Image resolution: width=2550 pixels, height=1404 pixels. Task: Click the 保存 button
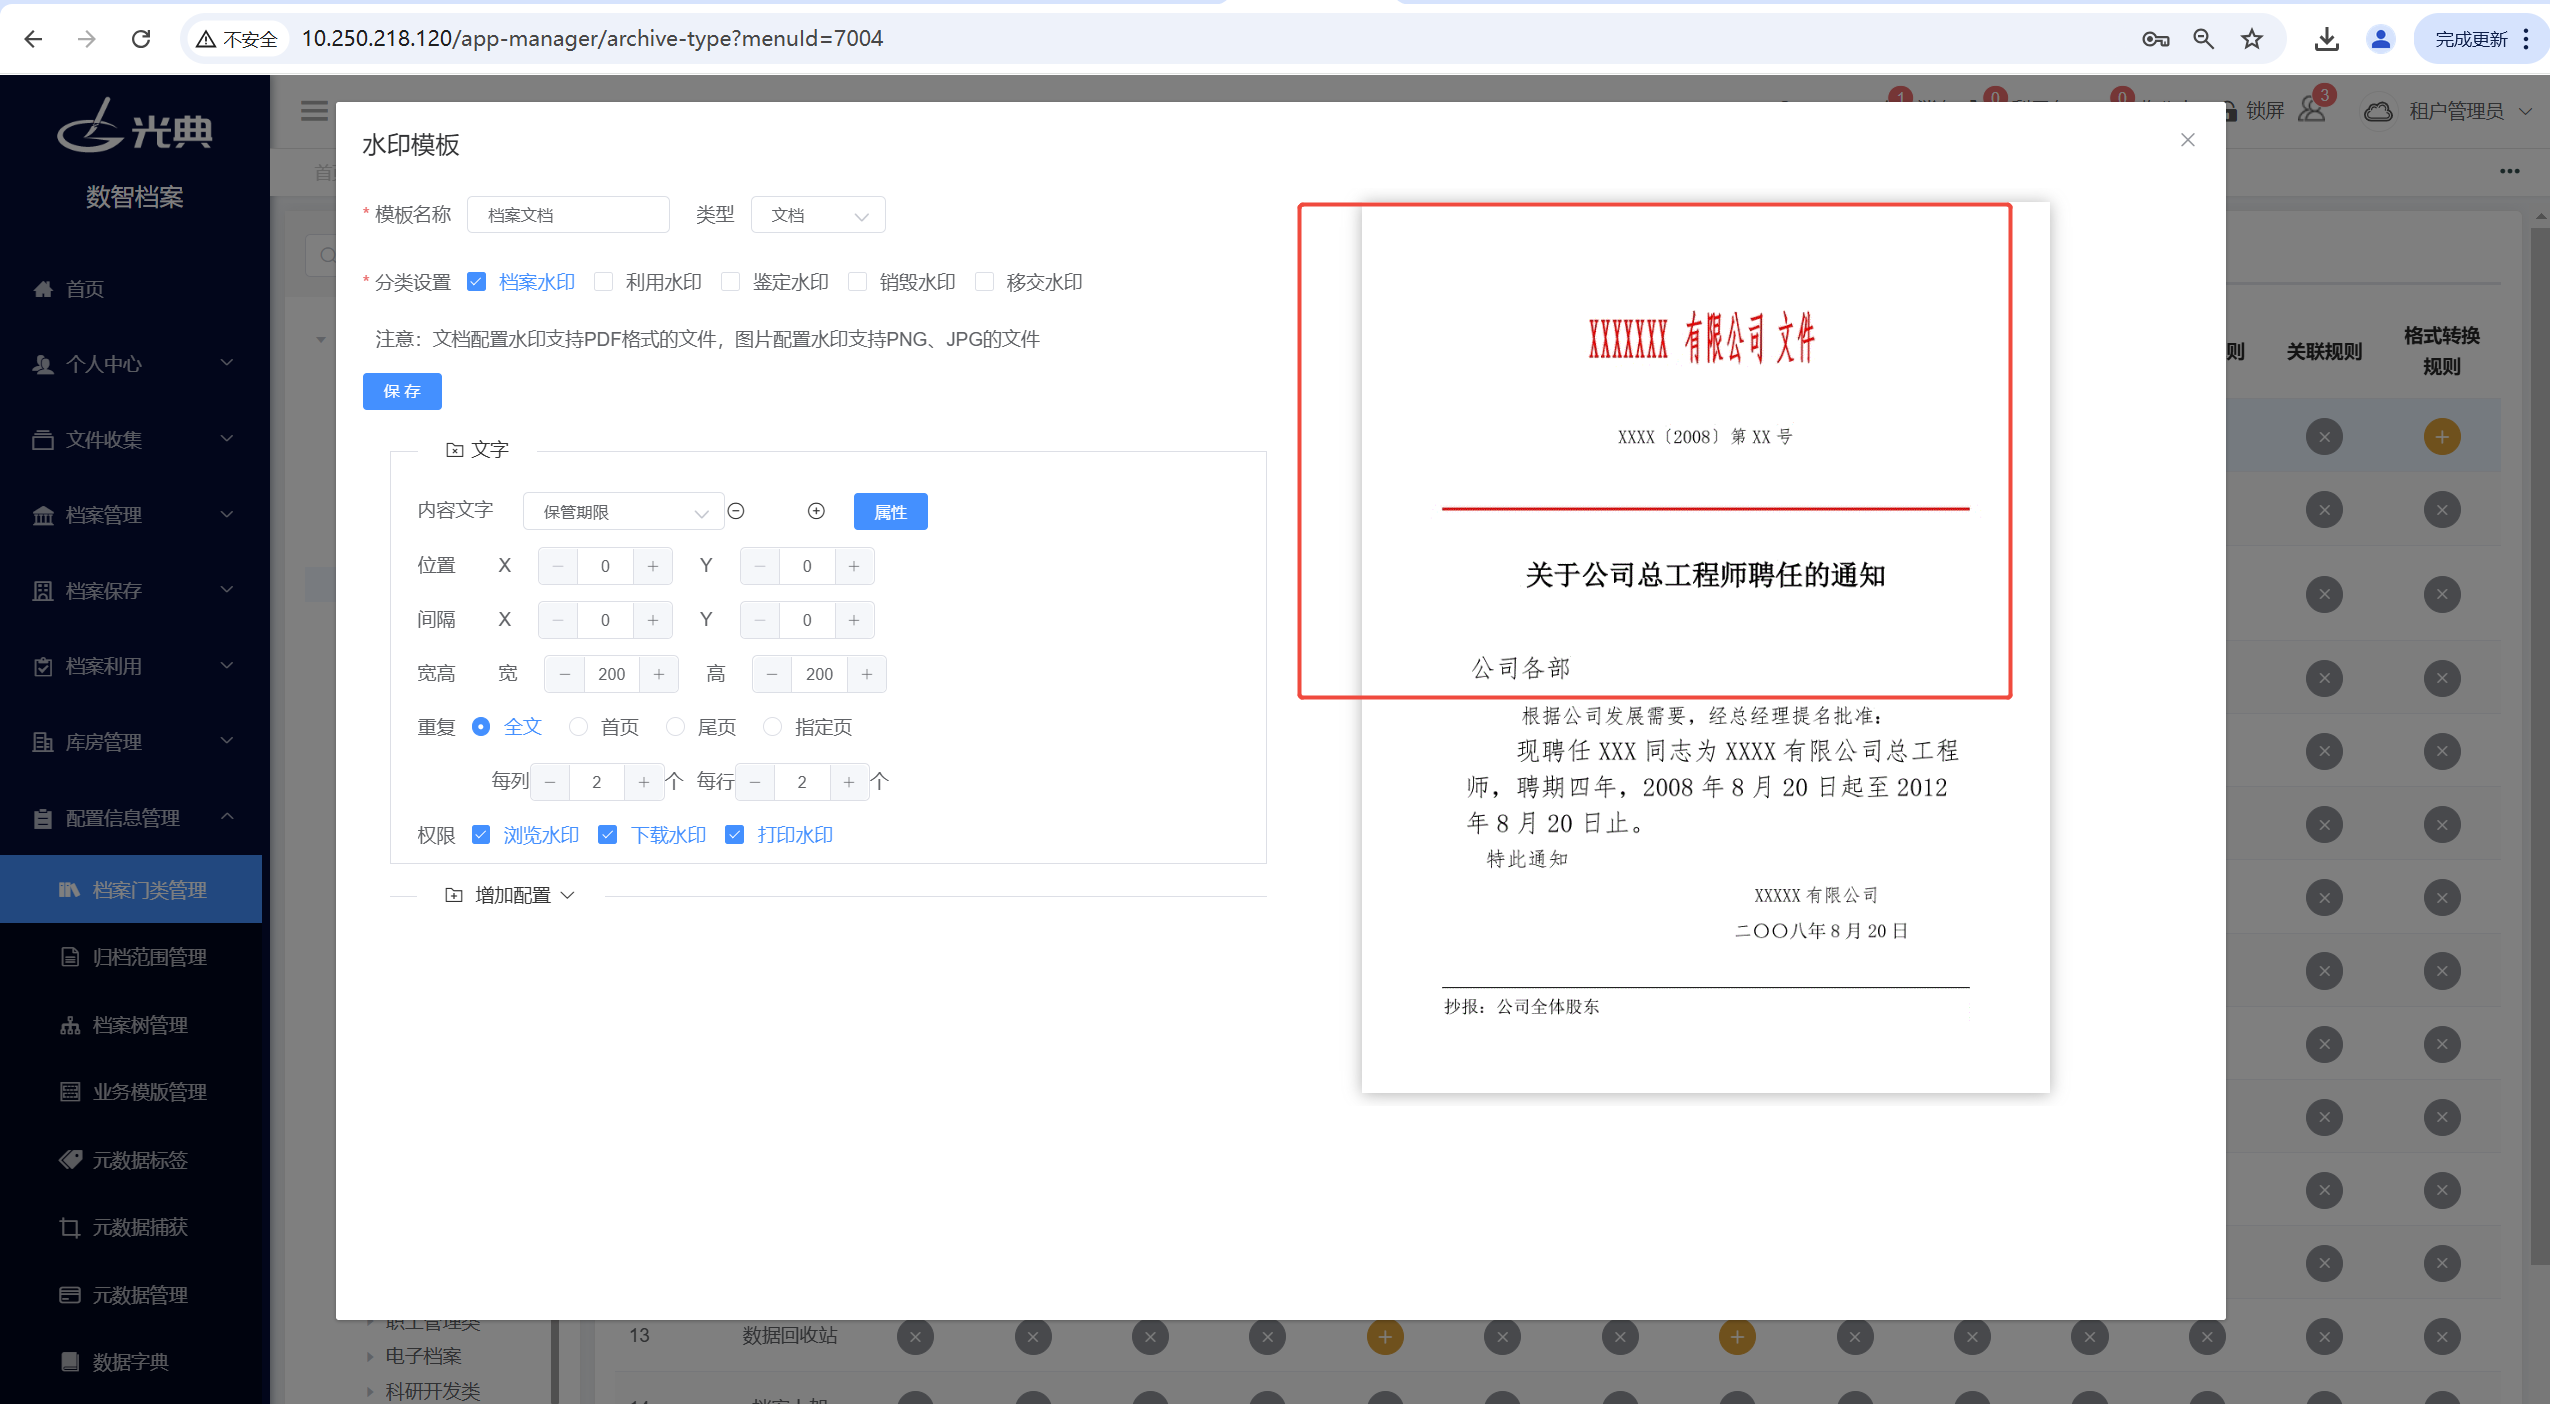point(402,391)
